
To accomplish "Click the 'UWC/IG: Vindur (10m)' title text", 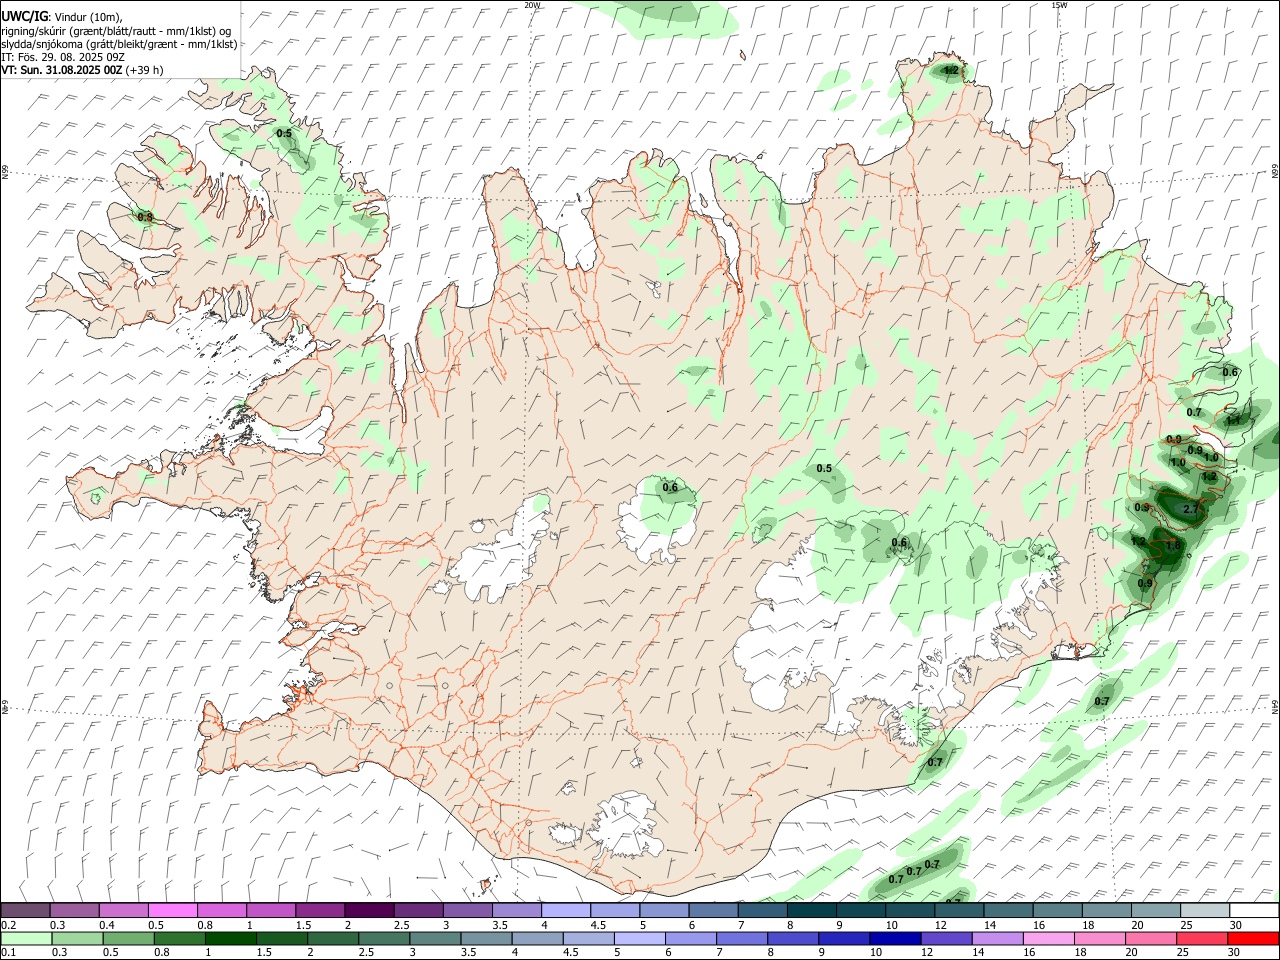I will pos(62,16).
